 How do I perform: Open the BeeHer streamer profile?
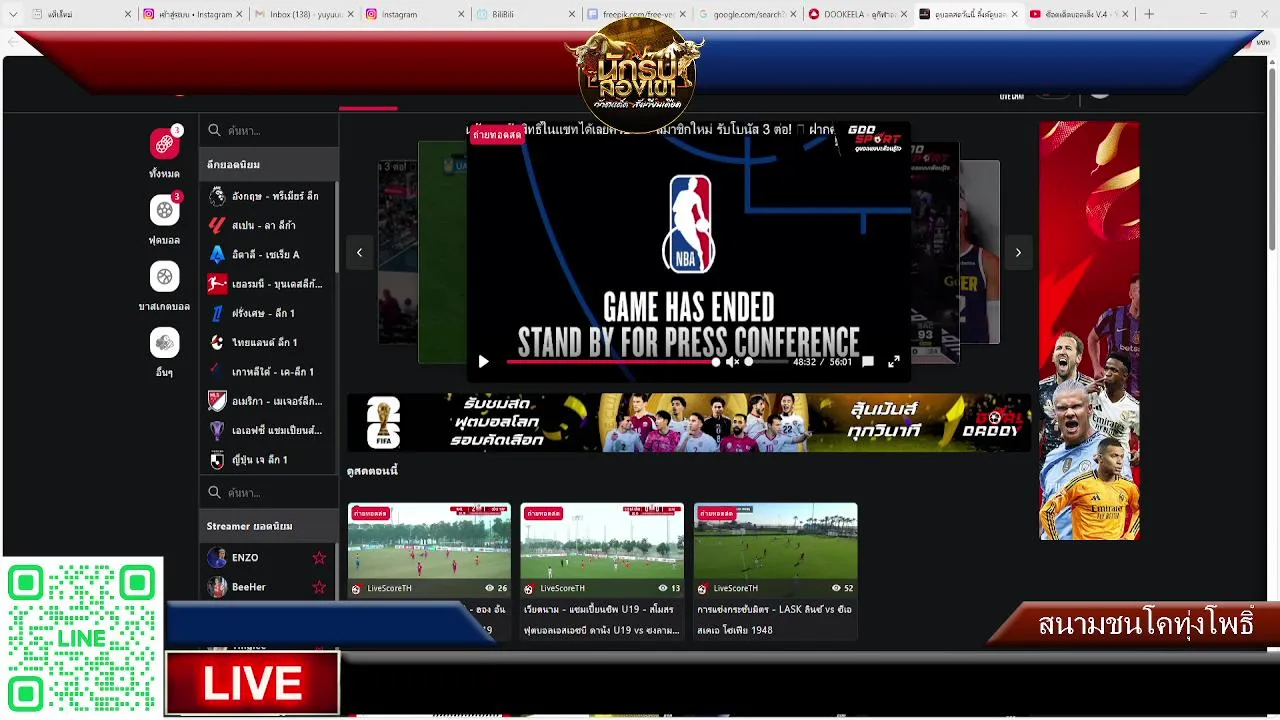[x=248, y=587]
